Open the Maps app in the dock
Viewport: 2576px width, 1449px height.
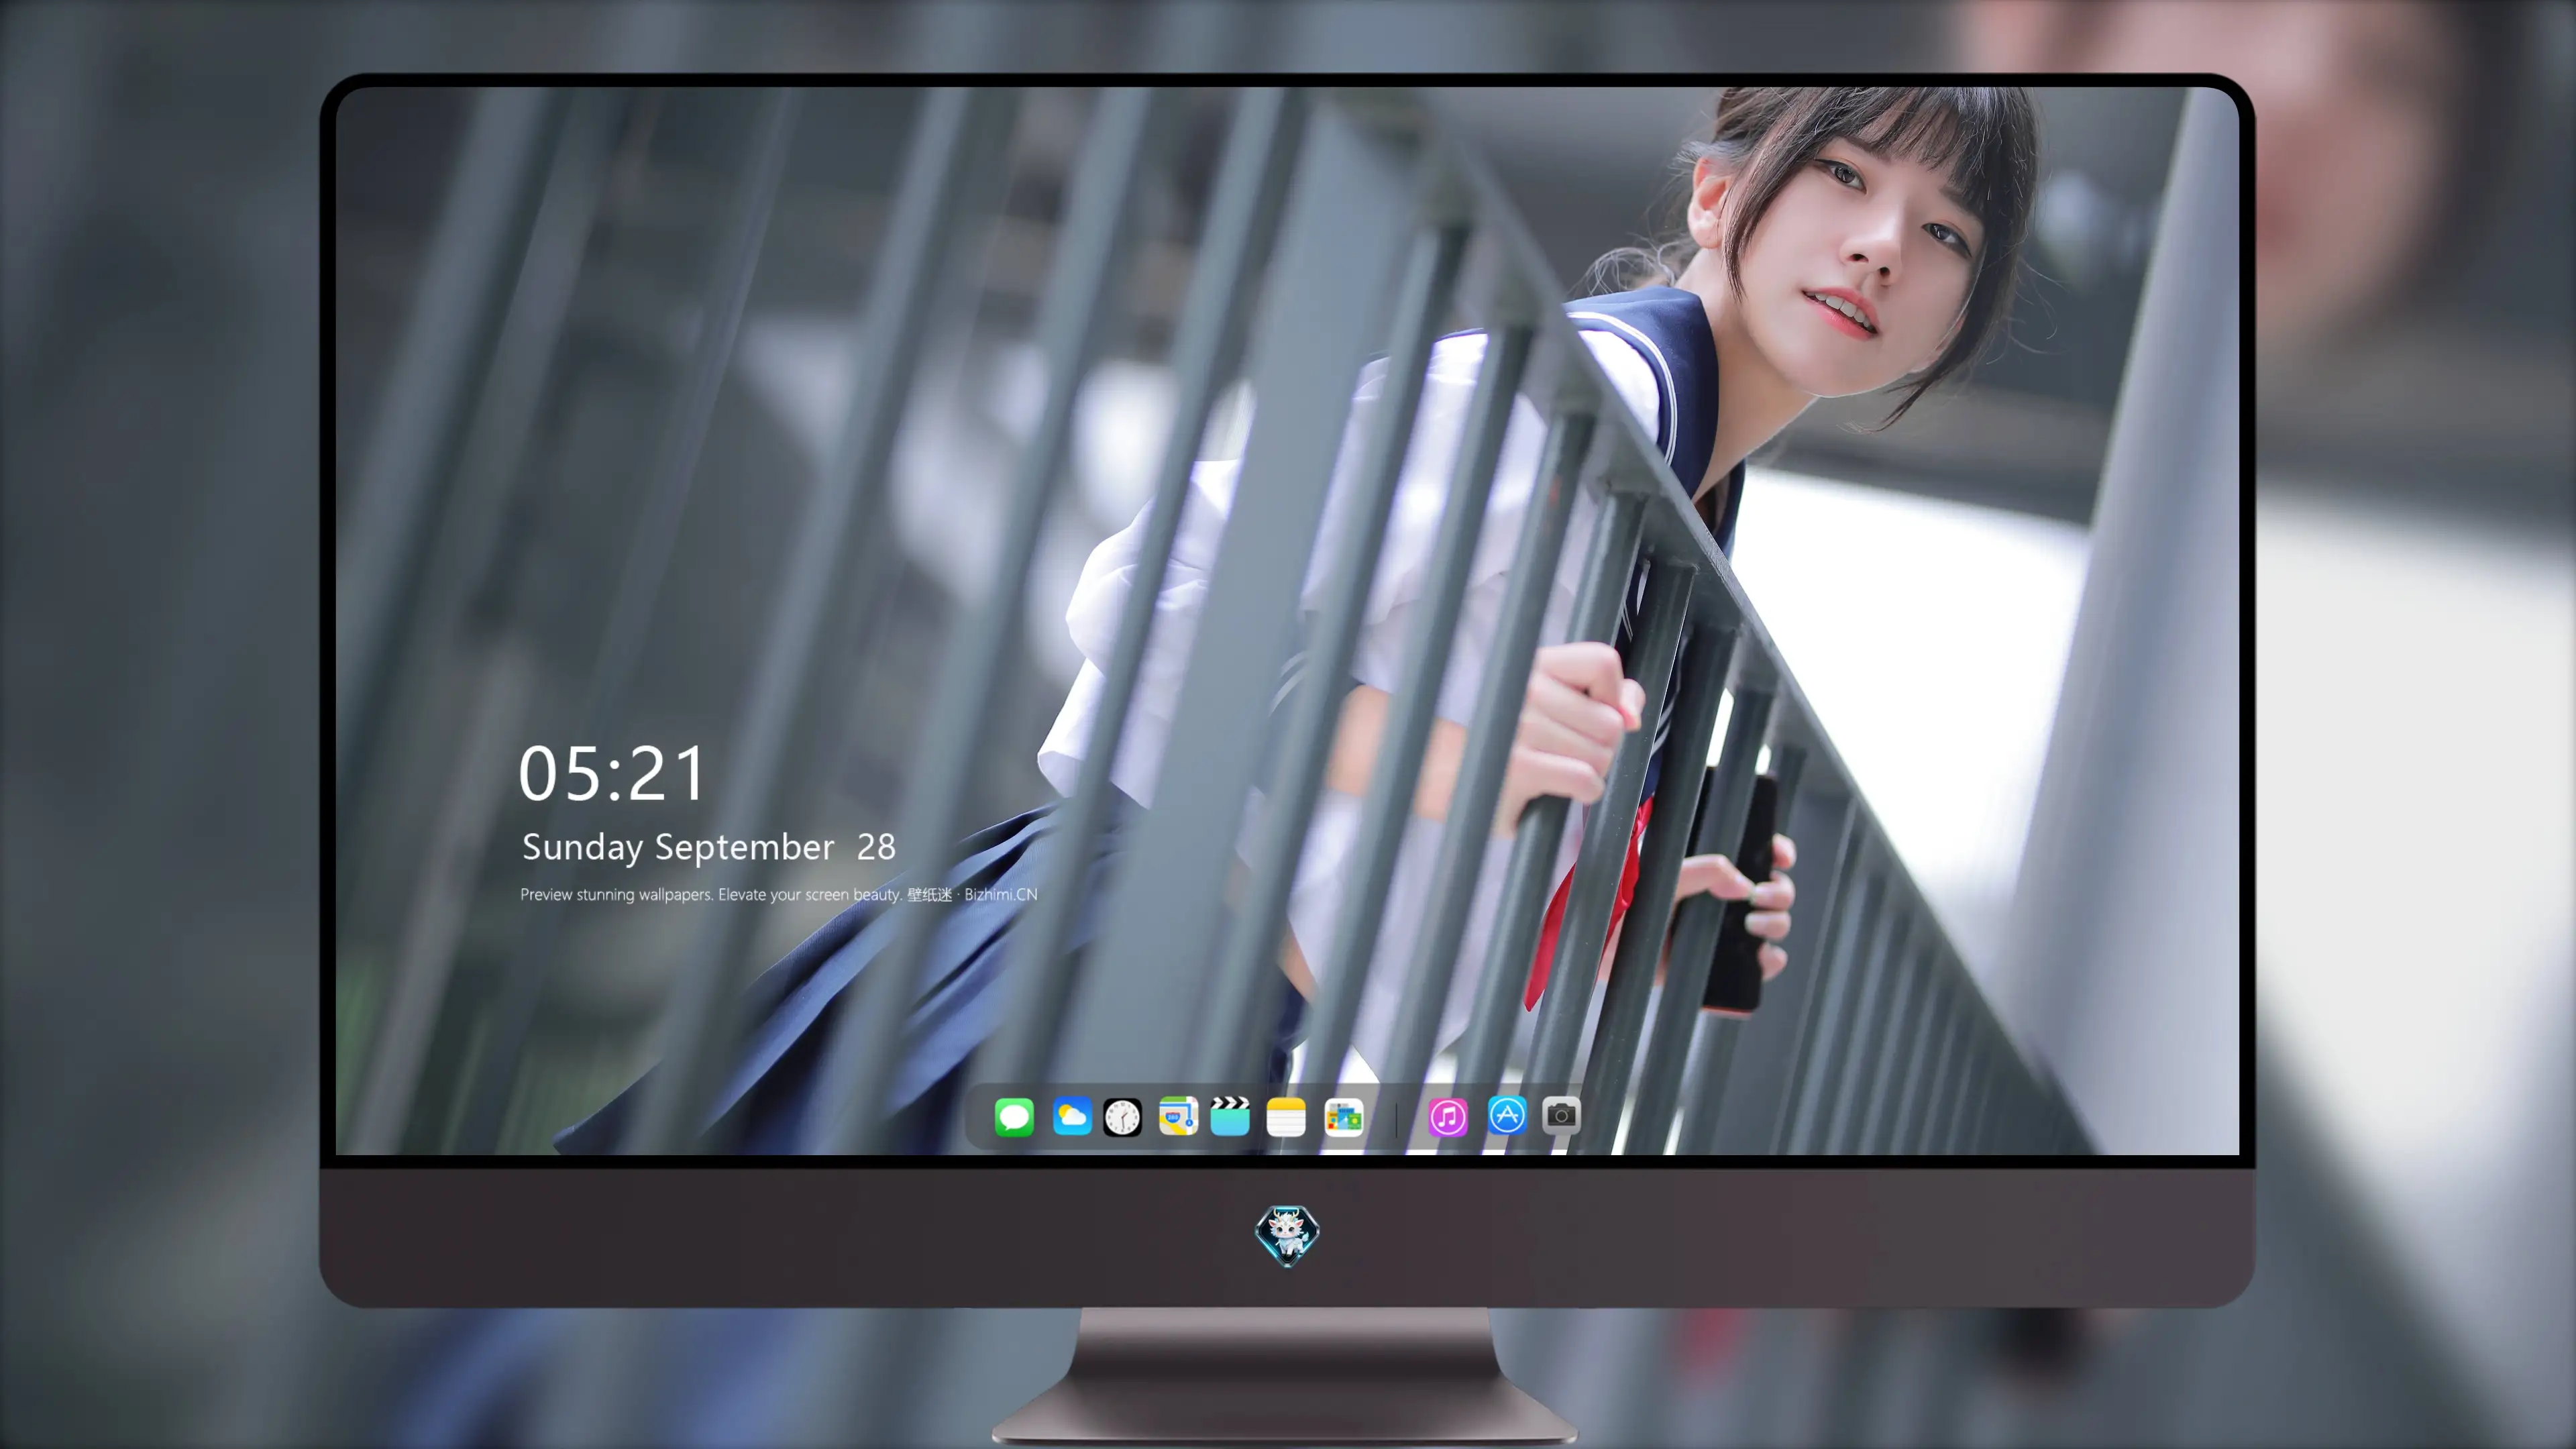[x=1178, y=1116]
